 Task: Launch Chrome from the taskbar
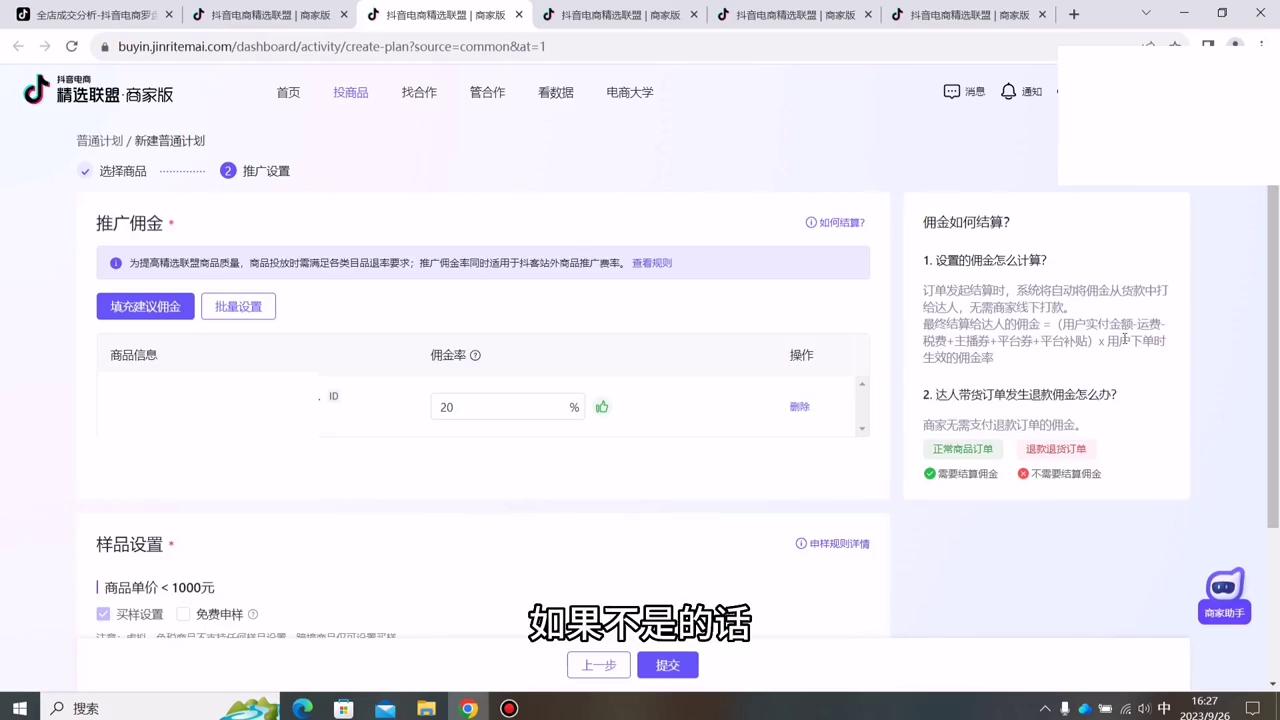pyautogui.click(x=467, y=708)
